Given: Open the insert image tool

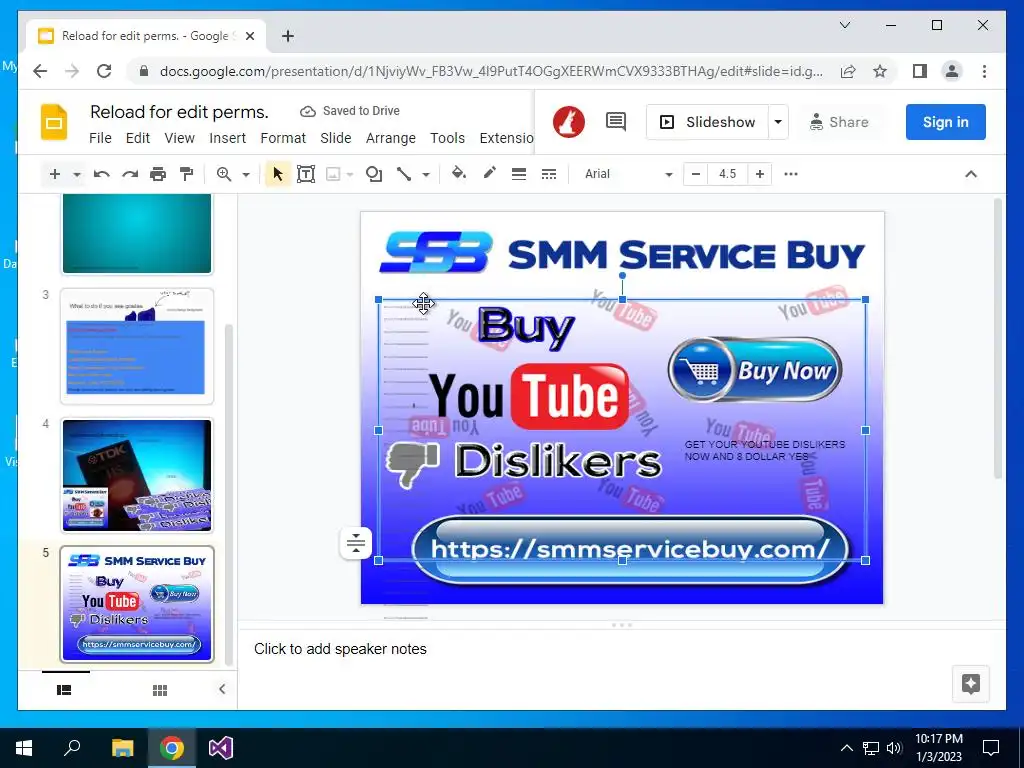Looking at the screenshot, I should 333,174.
